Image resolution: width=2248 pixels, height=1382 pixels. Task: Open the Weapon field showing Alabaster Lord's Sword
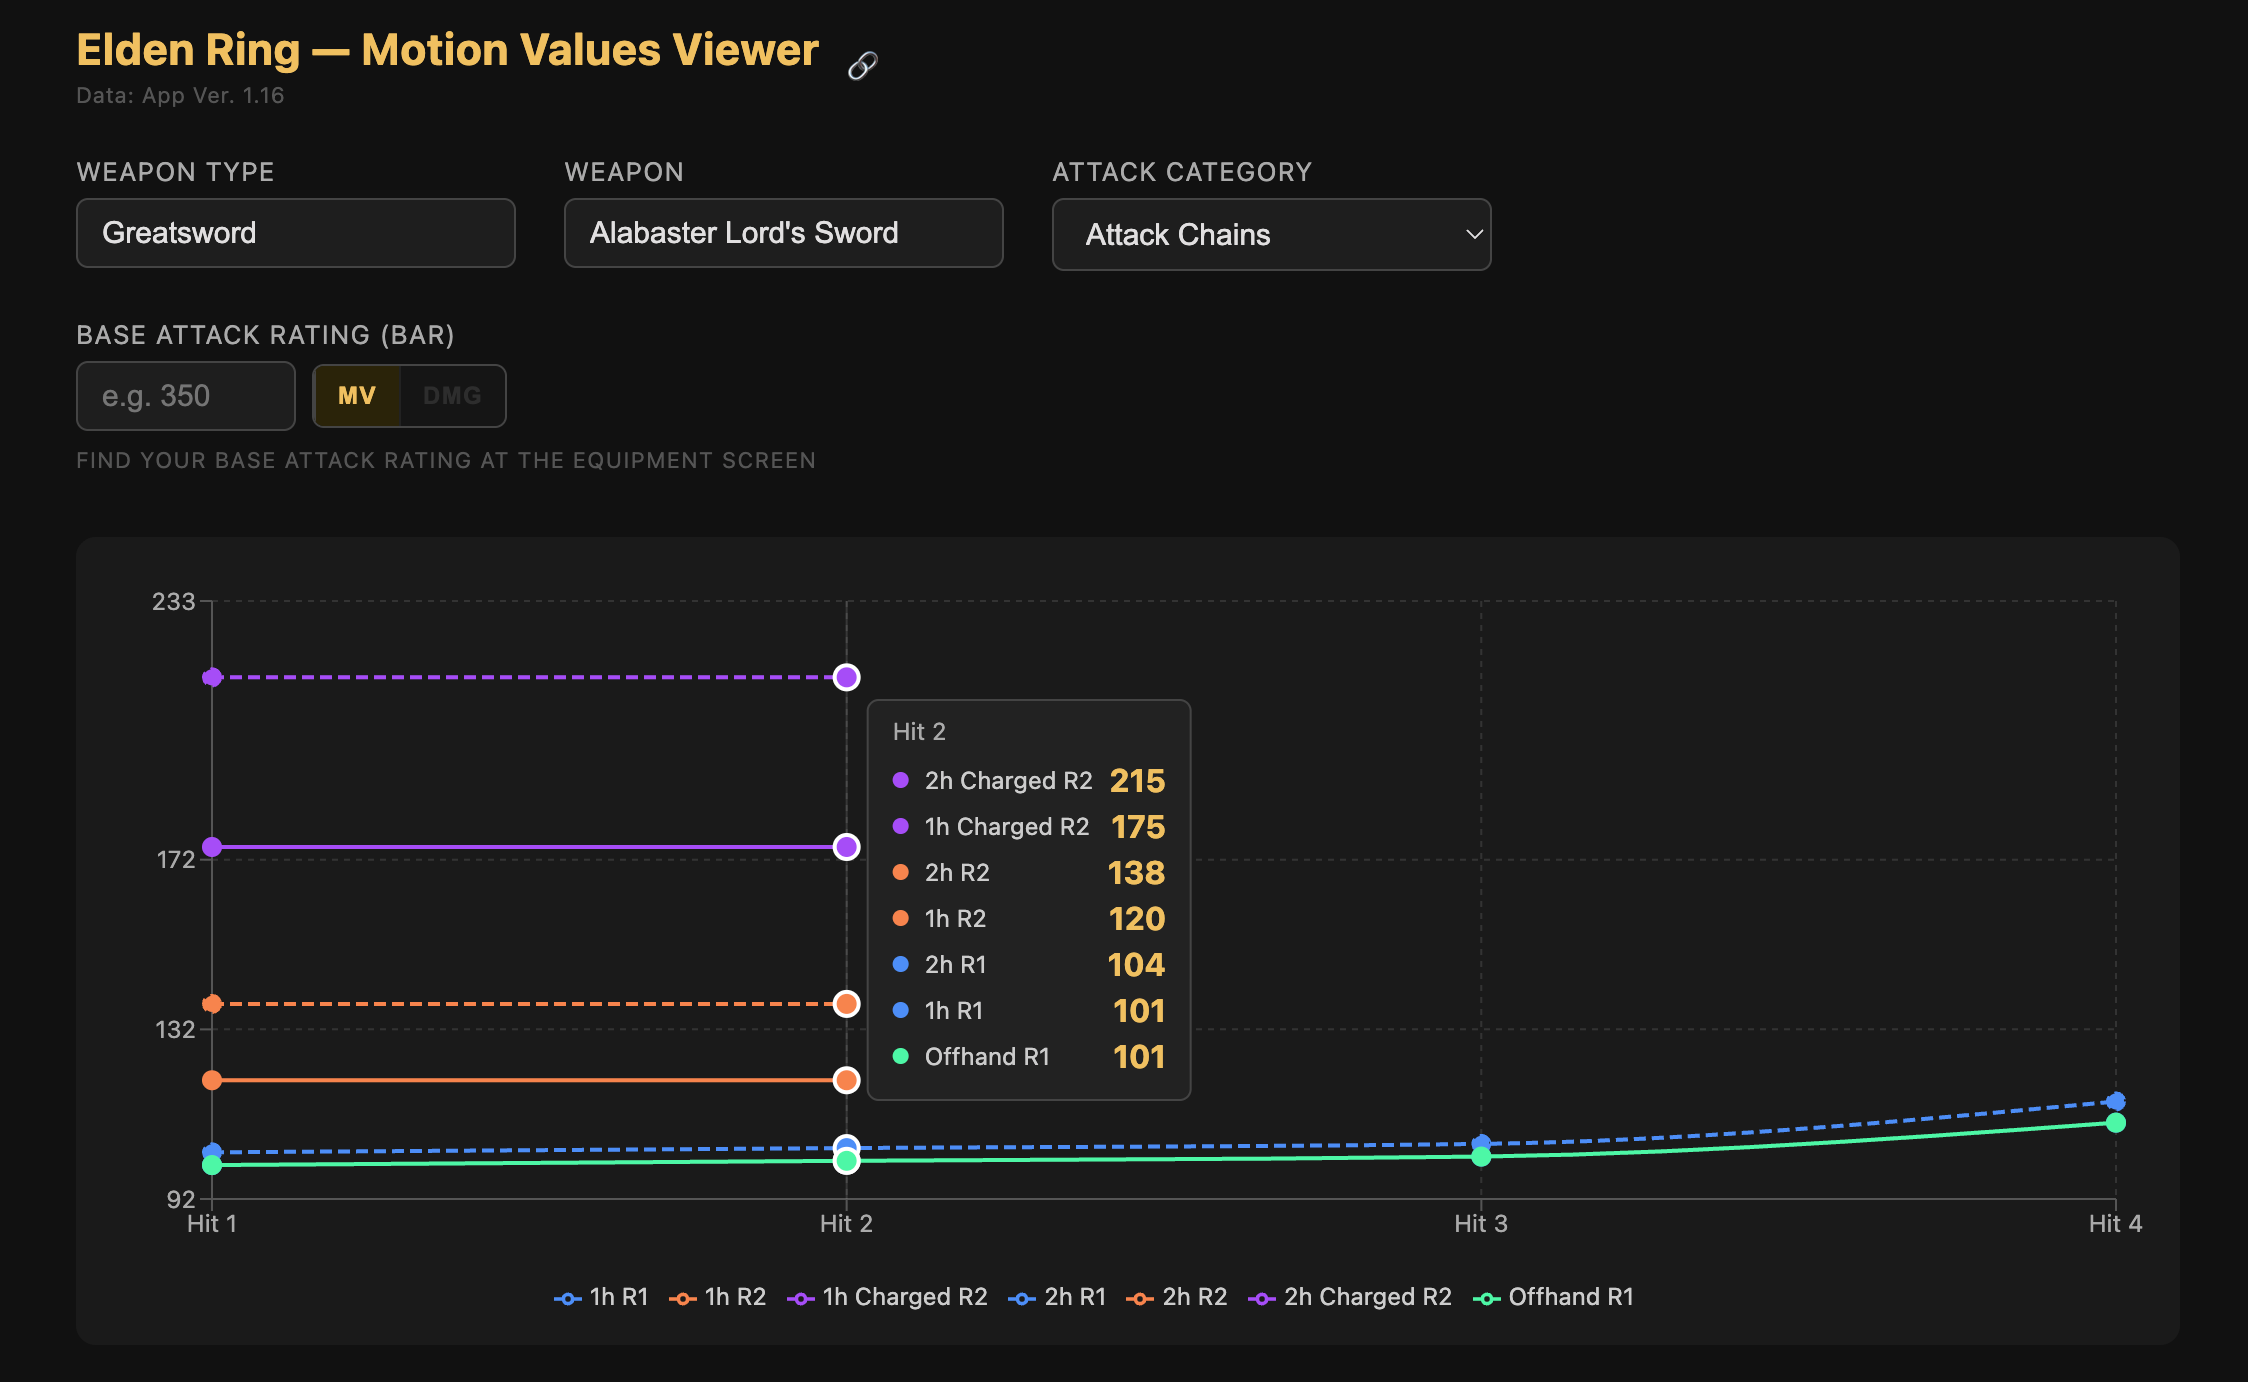783,233
